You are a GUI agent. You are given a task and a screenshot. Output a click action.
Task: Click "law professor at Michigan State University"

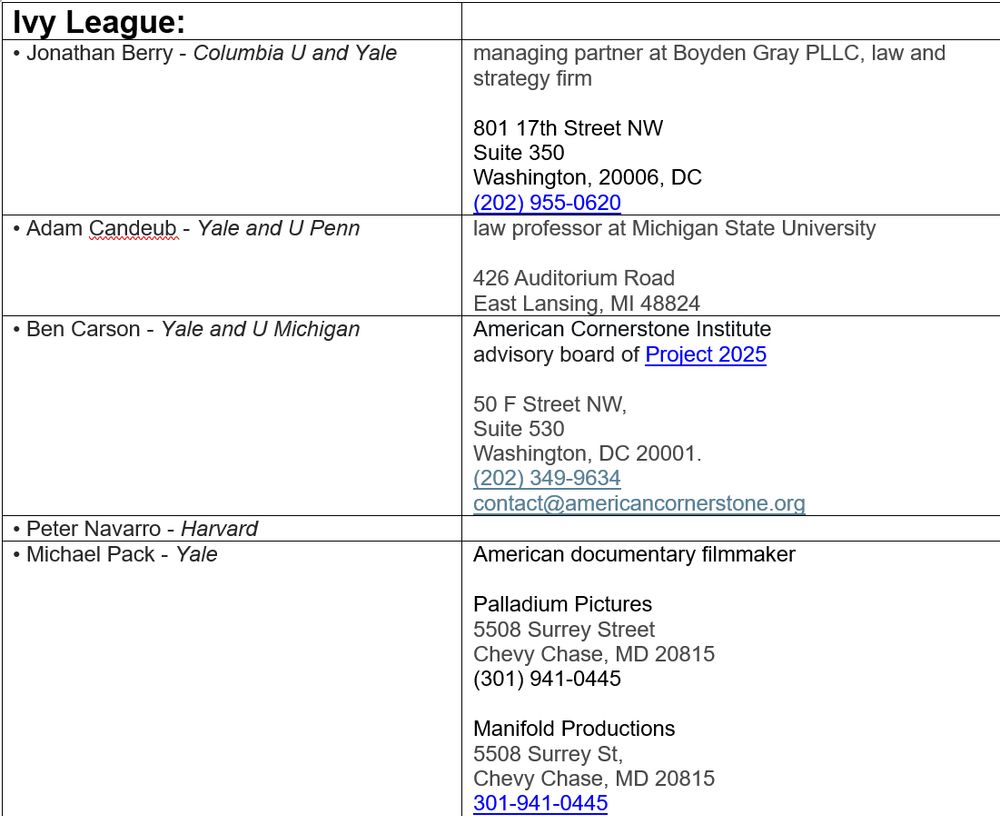point(675,228)
